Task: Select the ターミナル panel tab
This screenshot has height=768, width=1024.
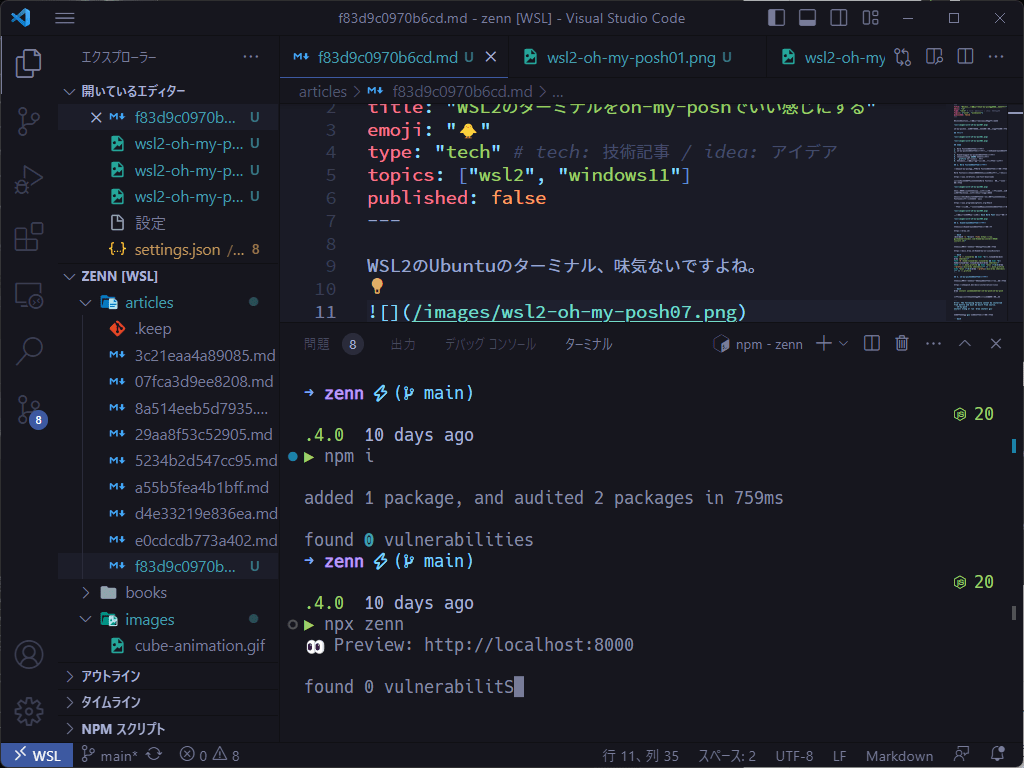Action: tap(588, 344)
